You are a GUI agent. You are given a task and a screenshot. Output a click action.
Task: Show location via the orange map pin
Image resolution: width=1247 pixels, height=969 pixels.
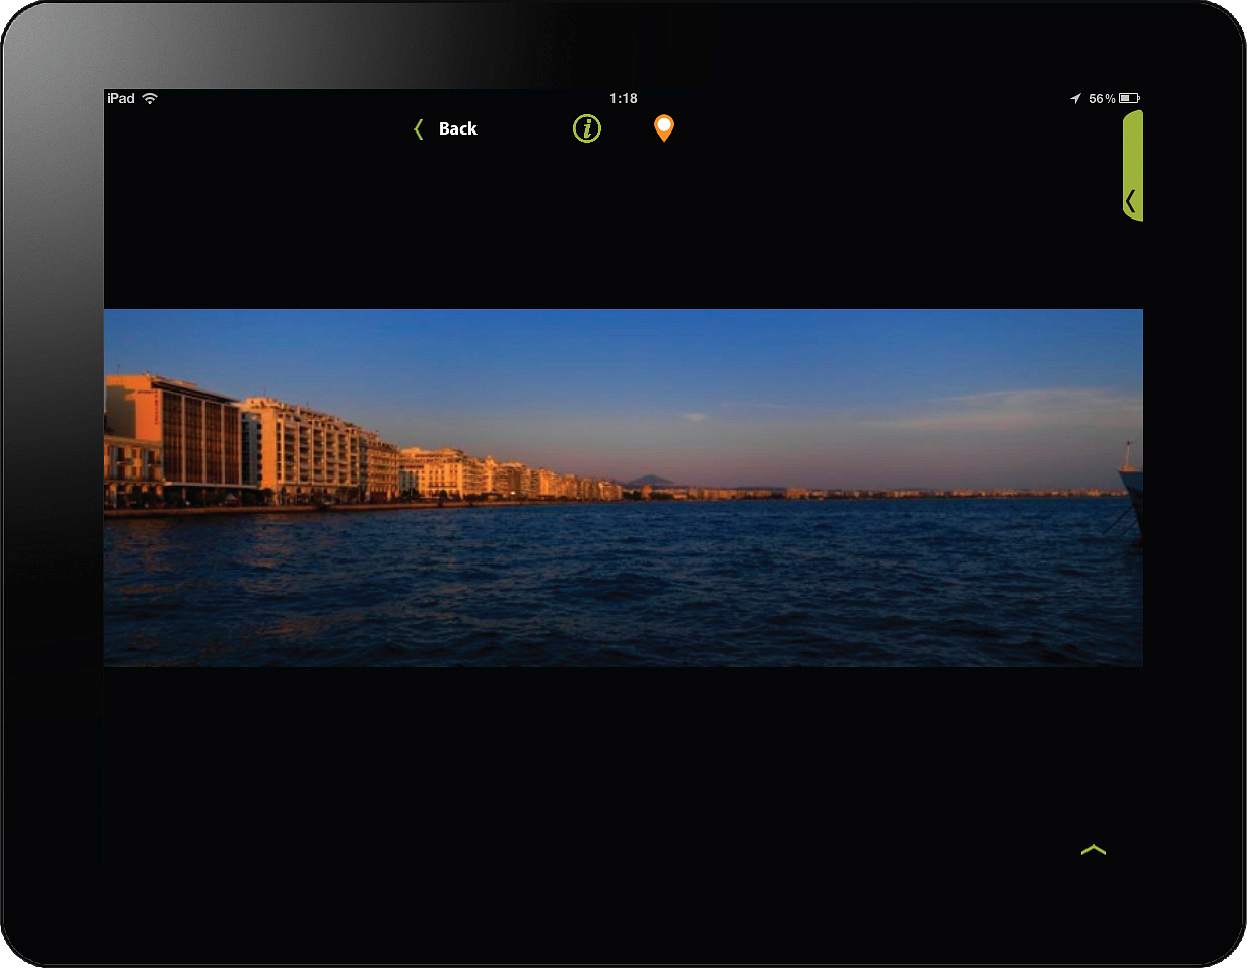[664, 128]
